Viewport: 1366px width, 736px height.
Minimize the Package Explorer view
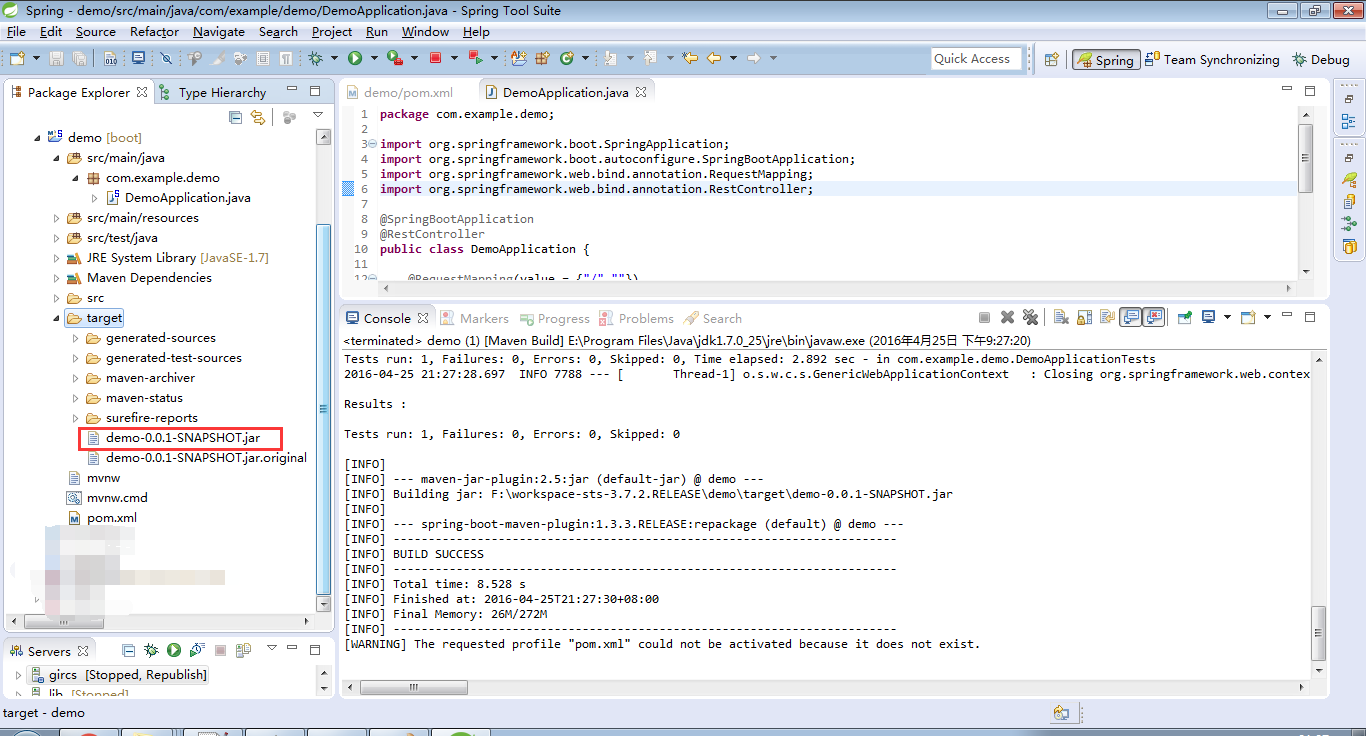coord(292,90)
